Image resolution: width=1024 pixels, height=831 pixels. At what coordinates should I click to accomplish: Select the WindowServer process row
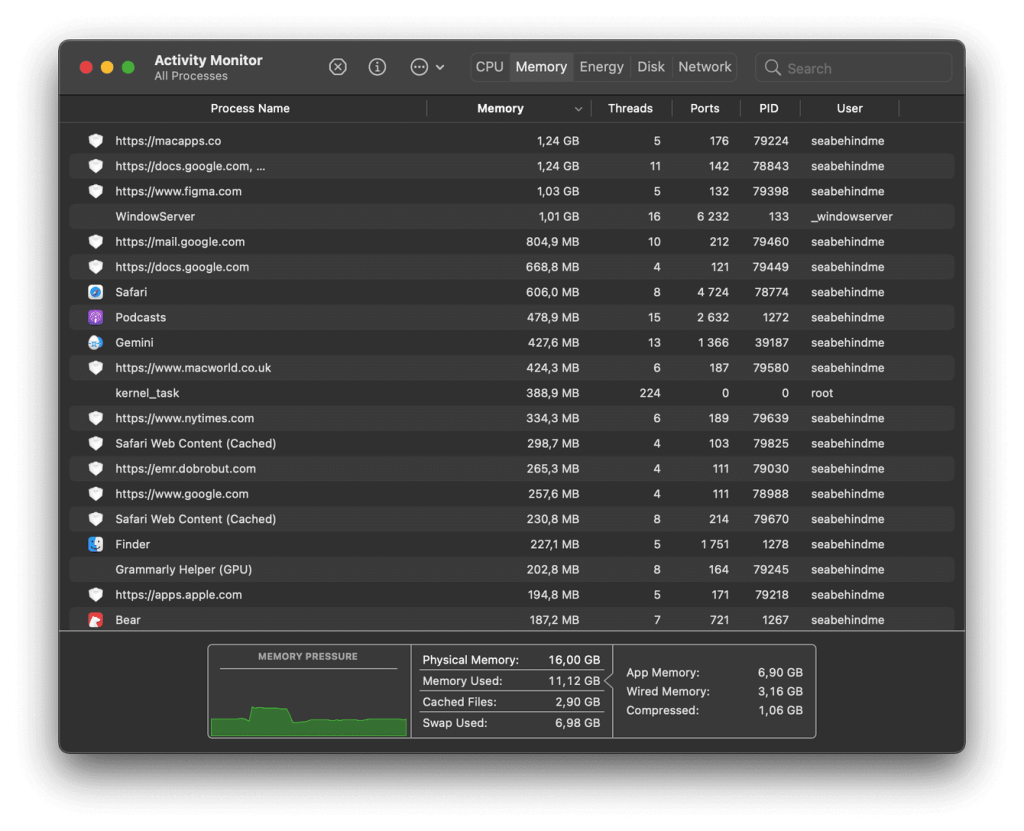[511, 217]
